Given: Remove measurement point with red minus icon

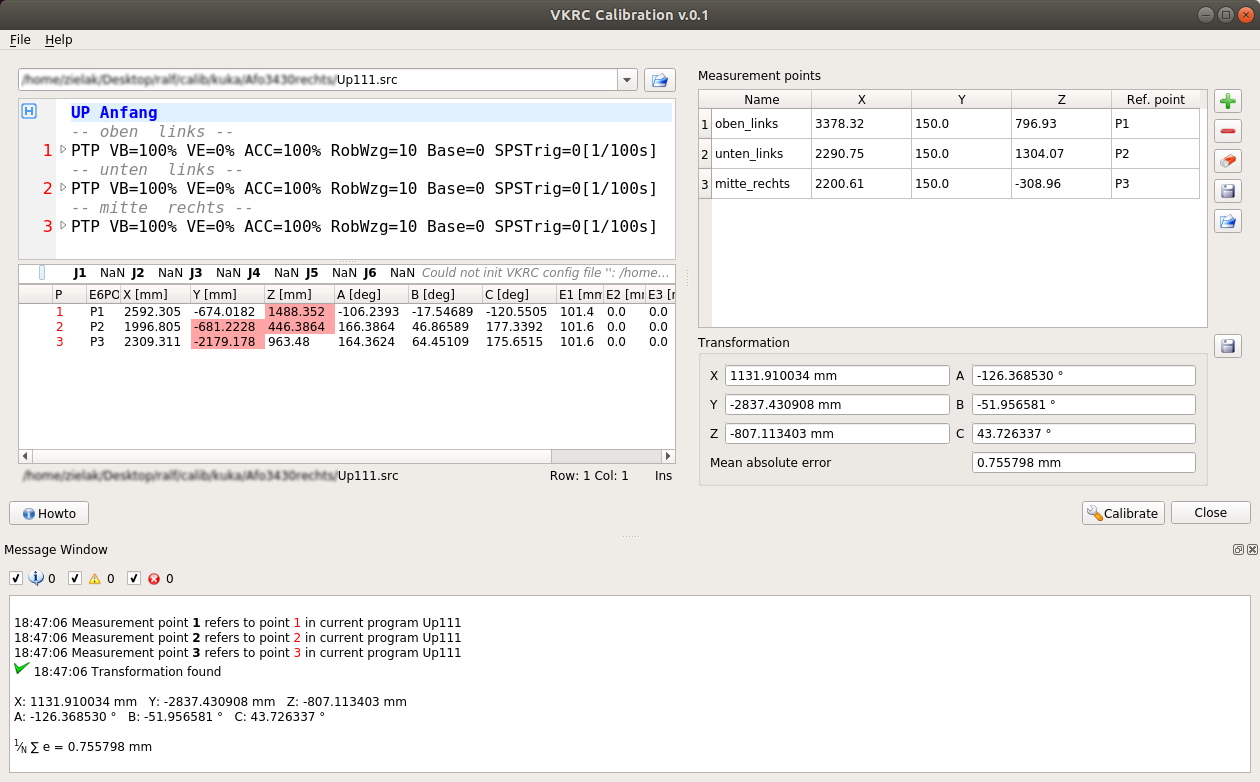Looking at the screenshot, I should coord(1228,131).
